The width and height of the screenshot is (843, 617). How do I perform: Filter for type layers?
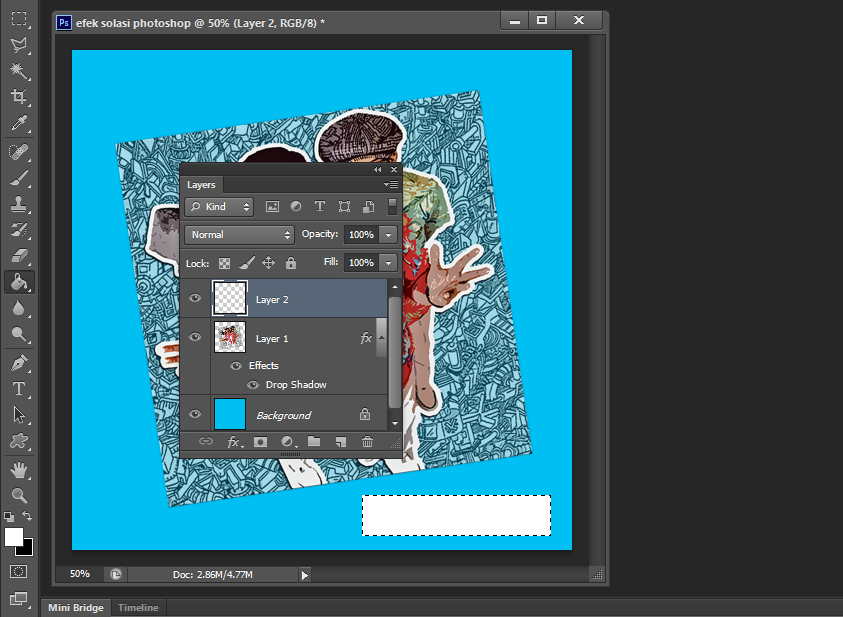pos(320,206)
